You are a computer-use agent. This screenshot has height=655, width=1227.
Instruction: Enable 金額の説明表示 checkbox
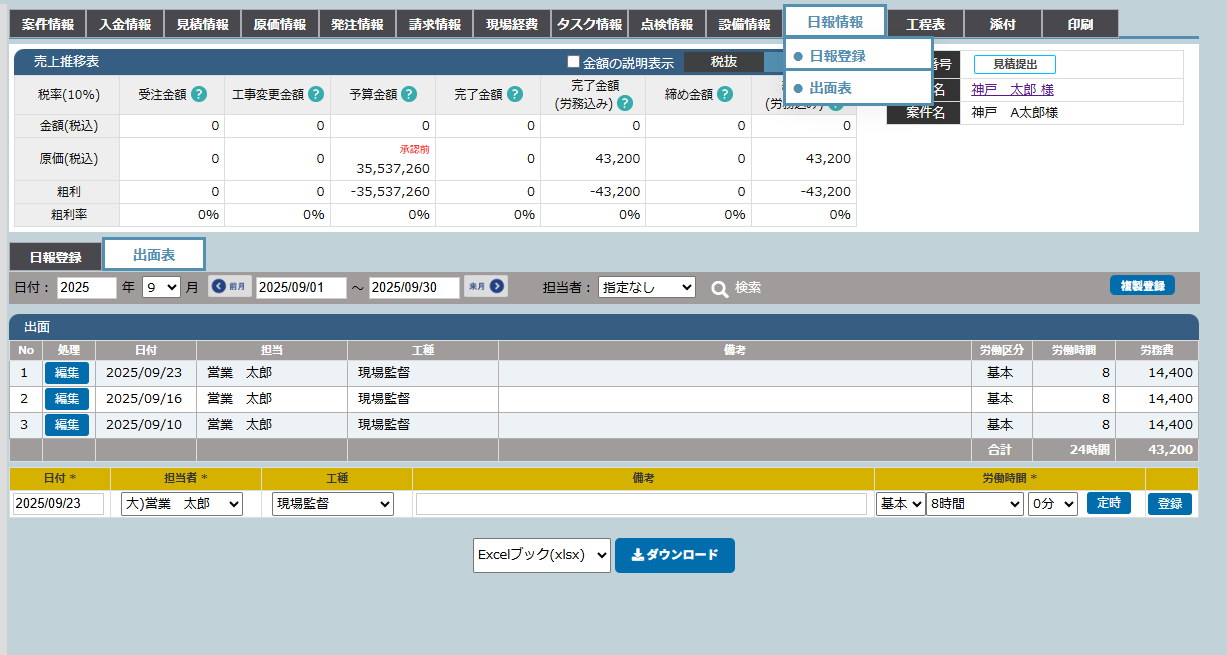click(574, 62)
